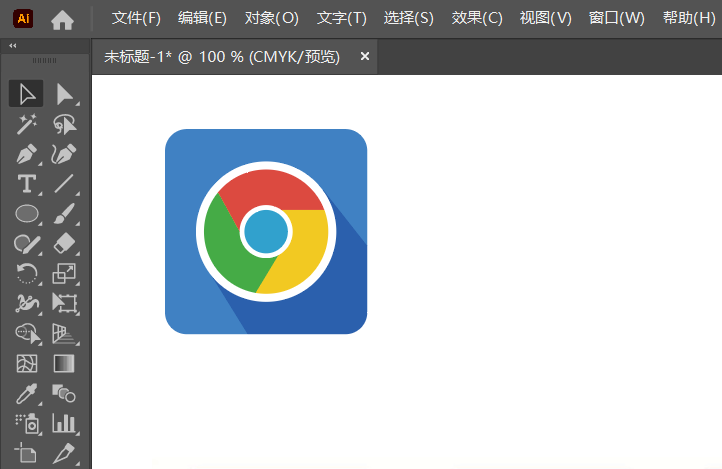This screenshot has height=469, width=722.
Task: Select the Artboard tool
Action: click(x=26, y=453)
